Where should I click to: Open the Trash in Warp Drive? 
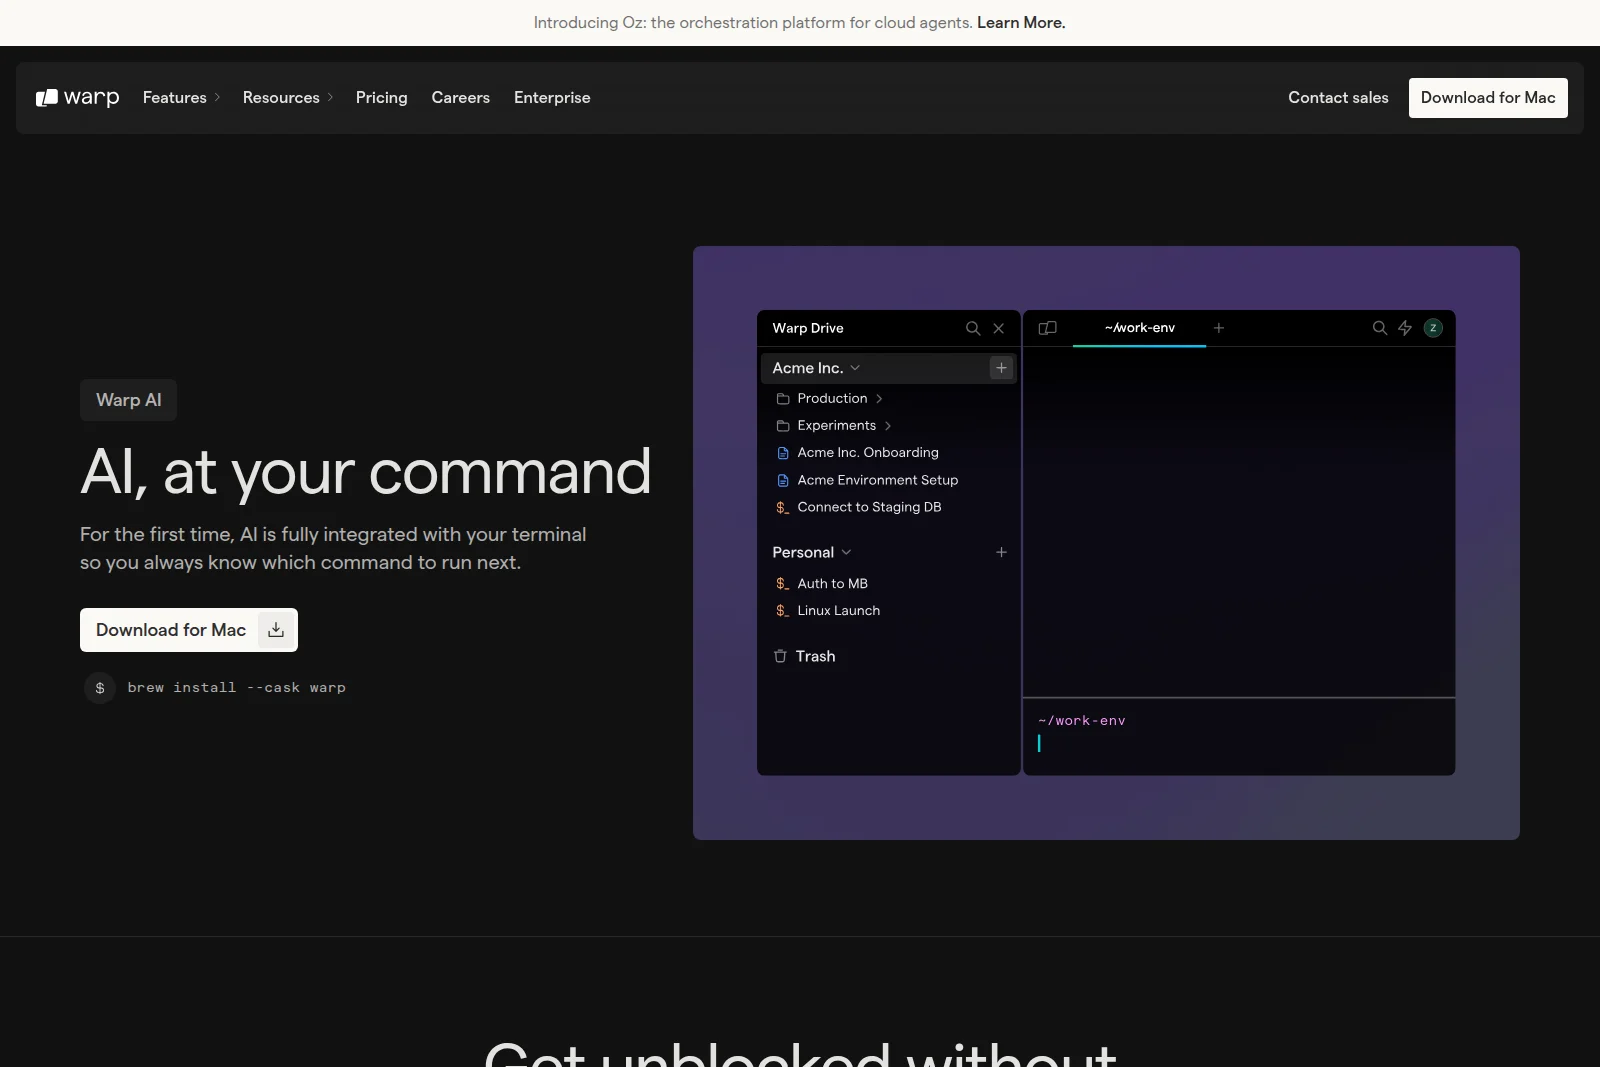[816, 656]
